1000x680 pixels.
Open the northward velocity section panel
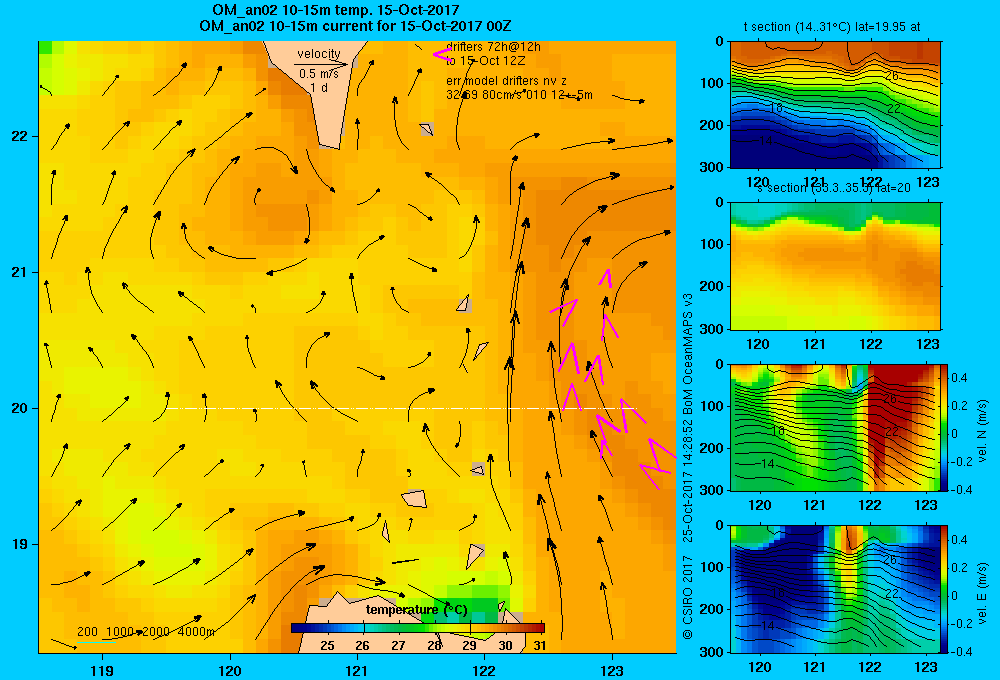click(x=835, y=427)
